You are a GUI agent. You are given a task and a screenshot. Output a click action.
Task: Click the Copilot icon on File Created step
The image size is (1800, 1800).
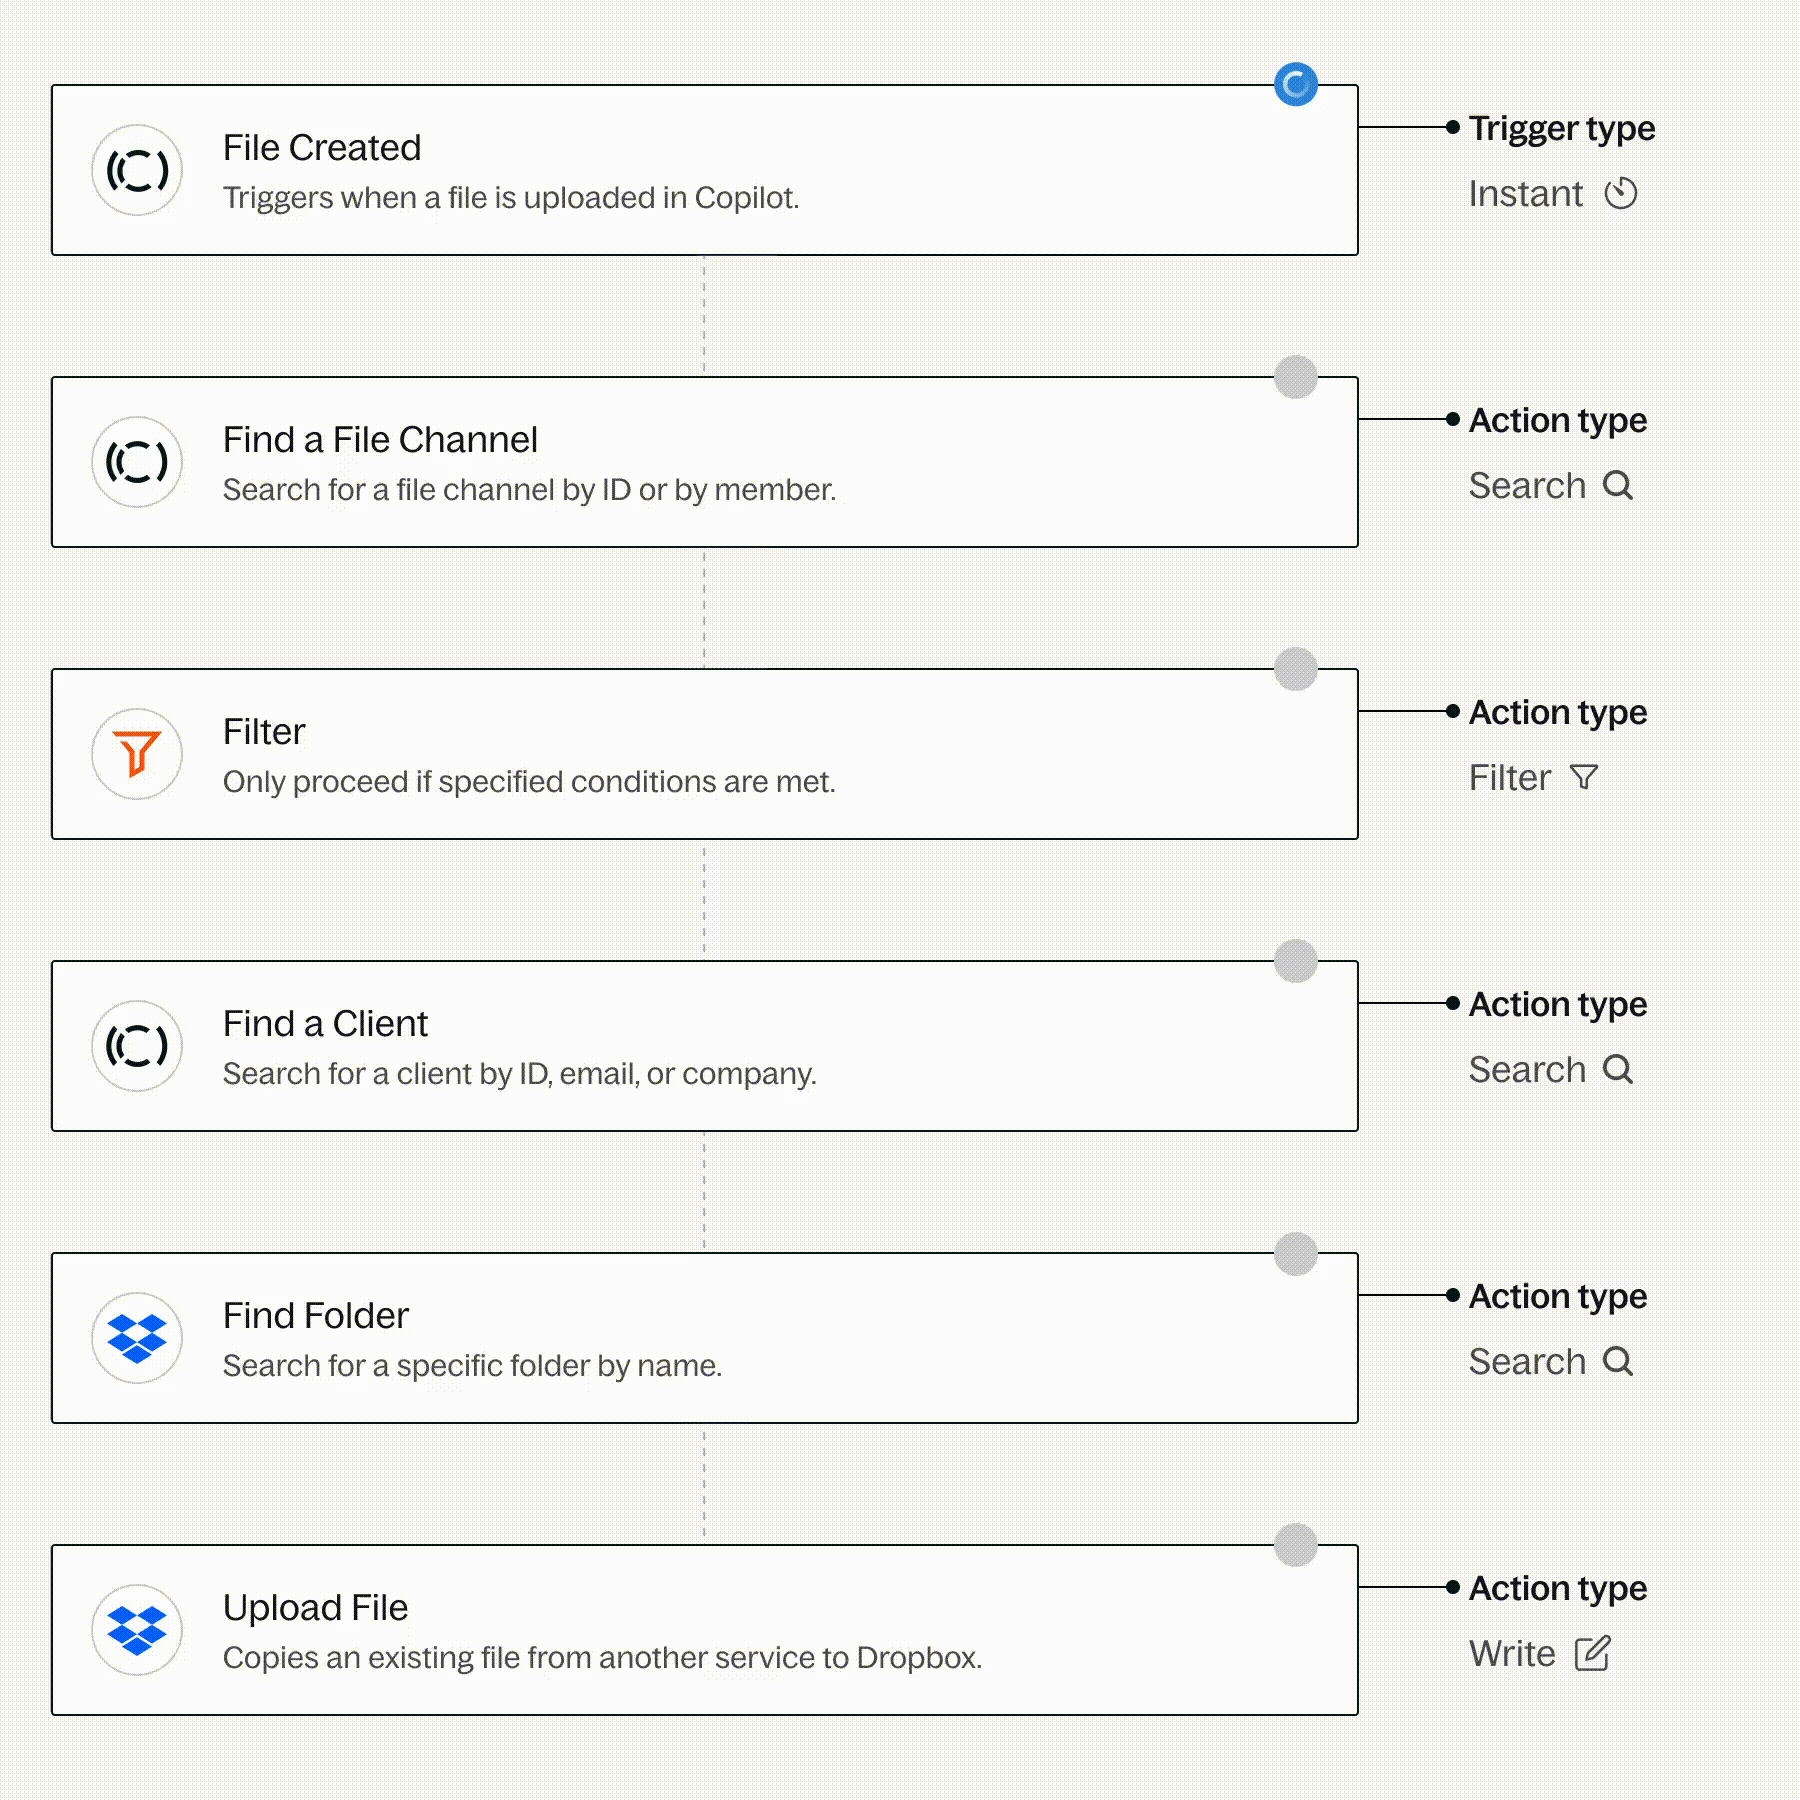137,170
